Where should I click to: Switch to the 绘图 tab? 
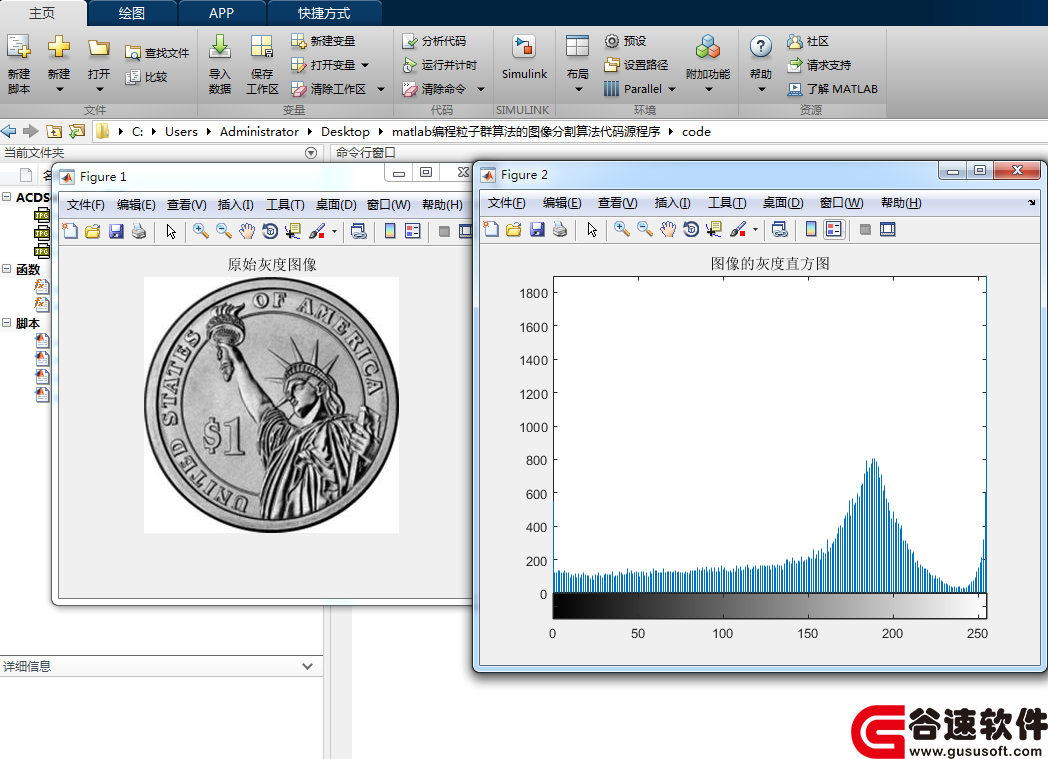(132, 13)
